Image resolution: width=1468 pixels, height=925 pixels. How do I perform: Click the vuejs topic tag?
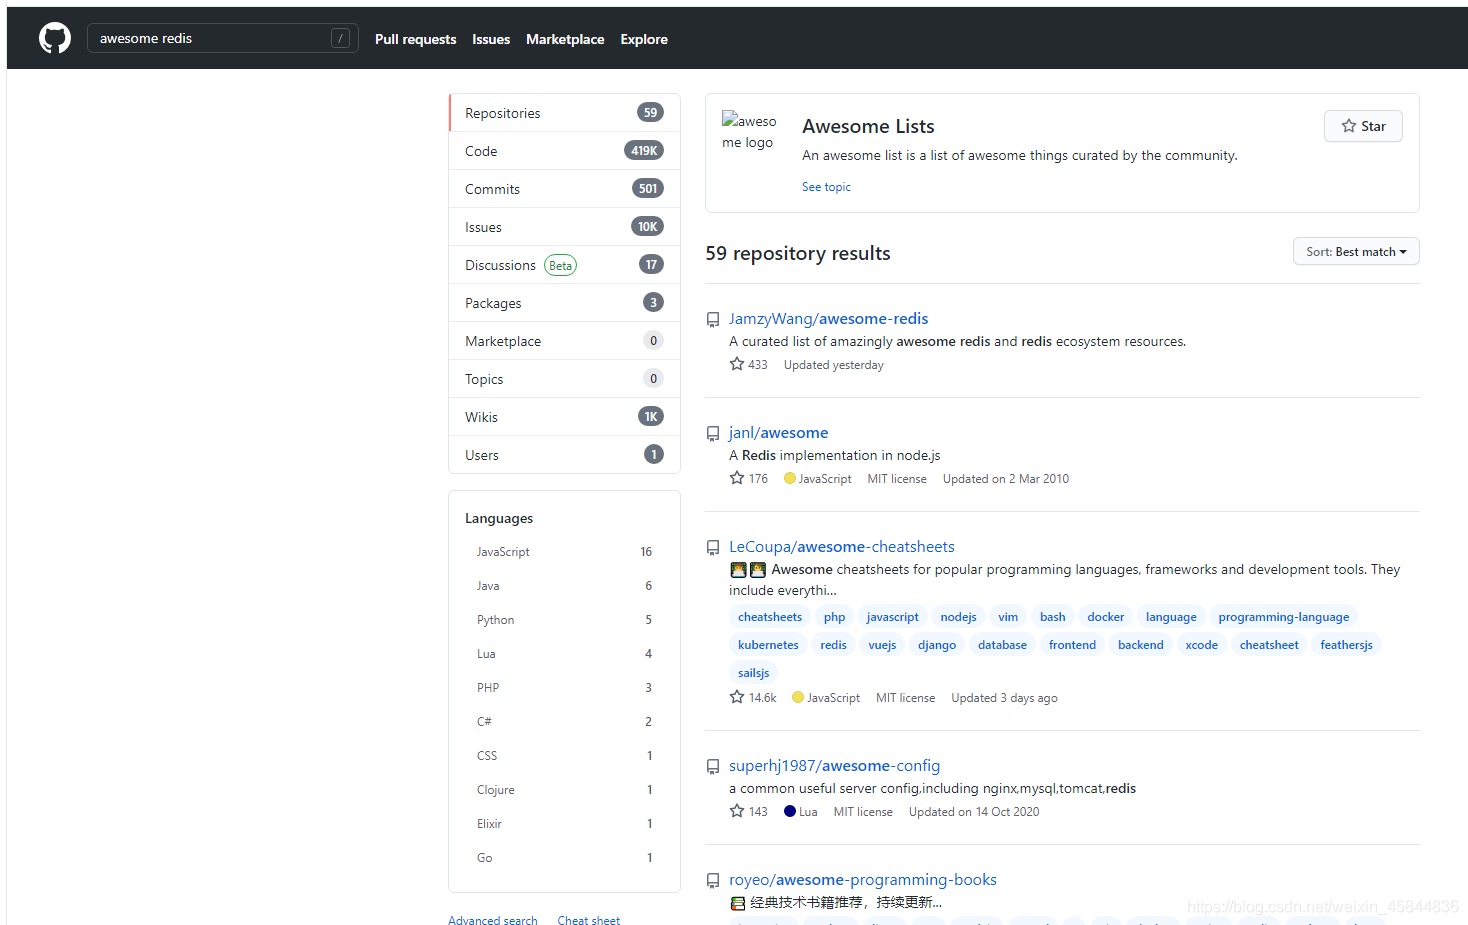[x=882, y=645]
